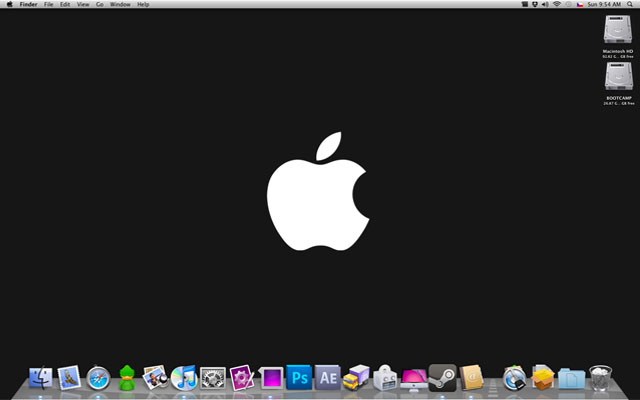Open the Apple menu
The image size is (640, 400).
coord(9,5)
